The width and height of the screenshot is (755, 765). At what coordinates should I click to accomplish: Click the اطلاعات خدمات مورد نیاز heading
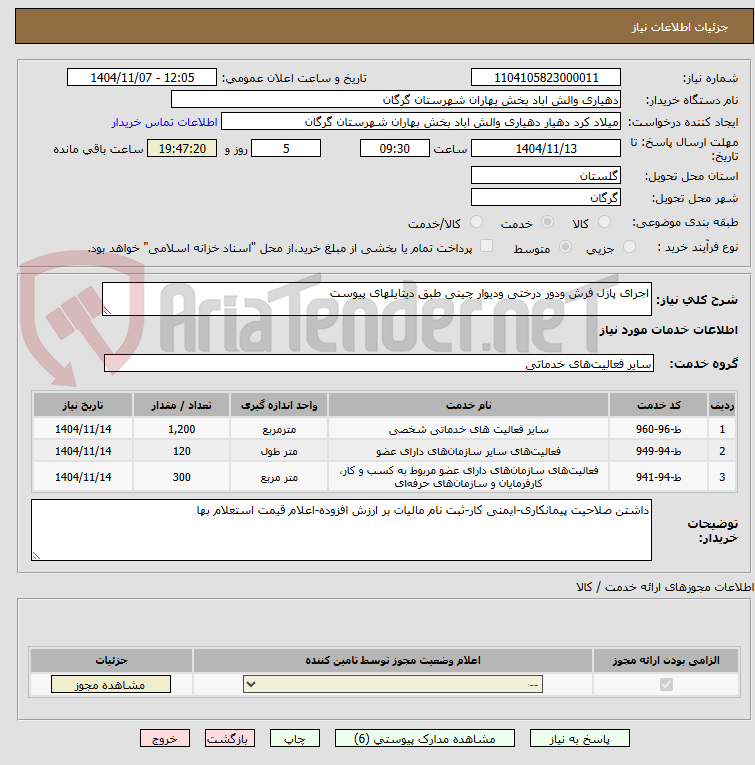pyautogui.click(x=668, y=330)
